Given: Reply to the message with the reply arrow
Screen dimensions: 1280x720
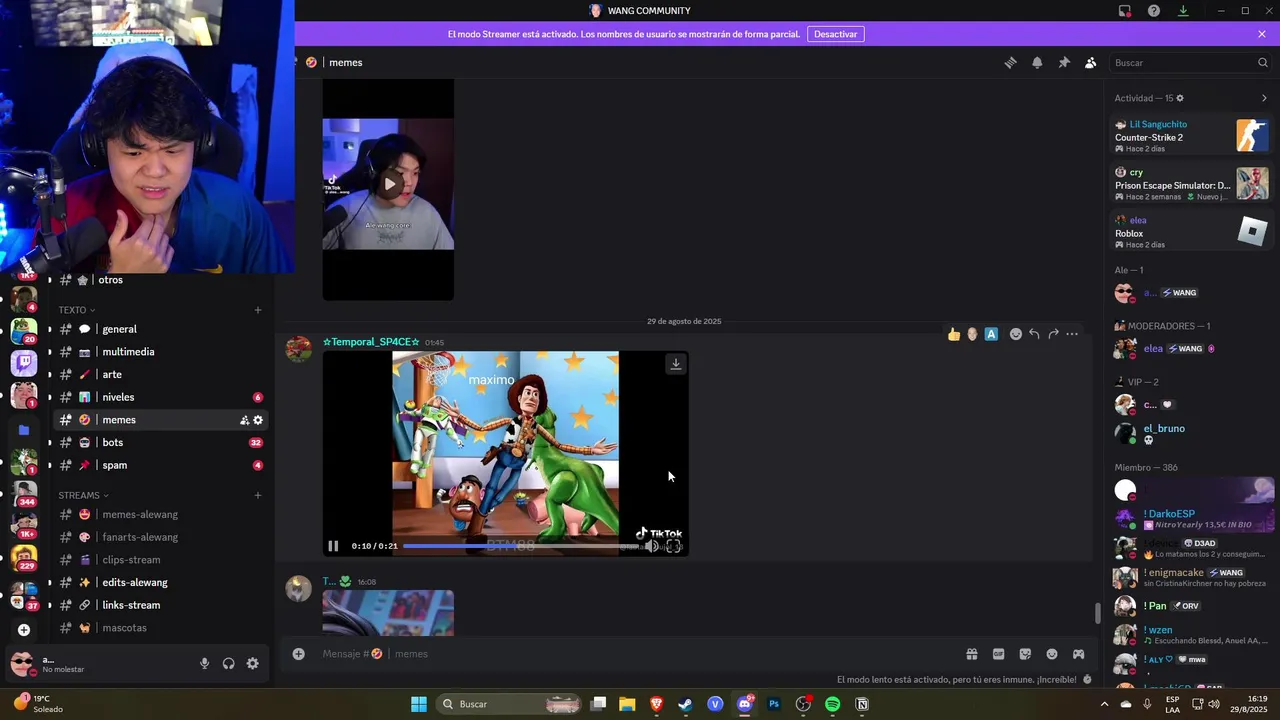Looking at the screenshot, I should [x=1034, y=334].
